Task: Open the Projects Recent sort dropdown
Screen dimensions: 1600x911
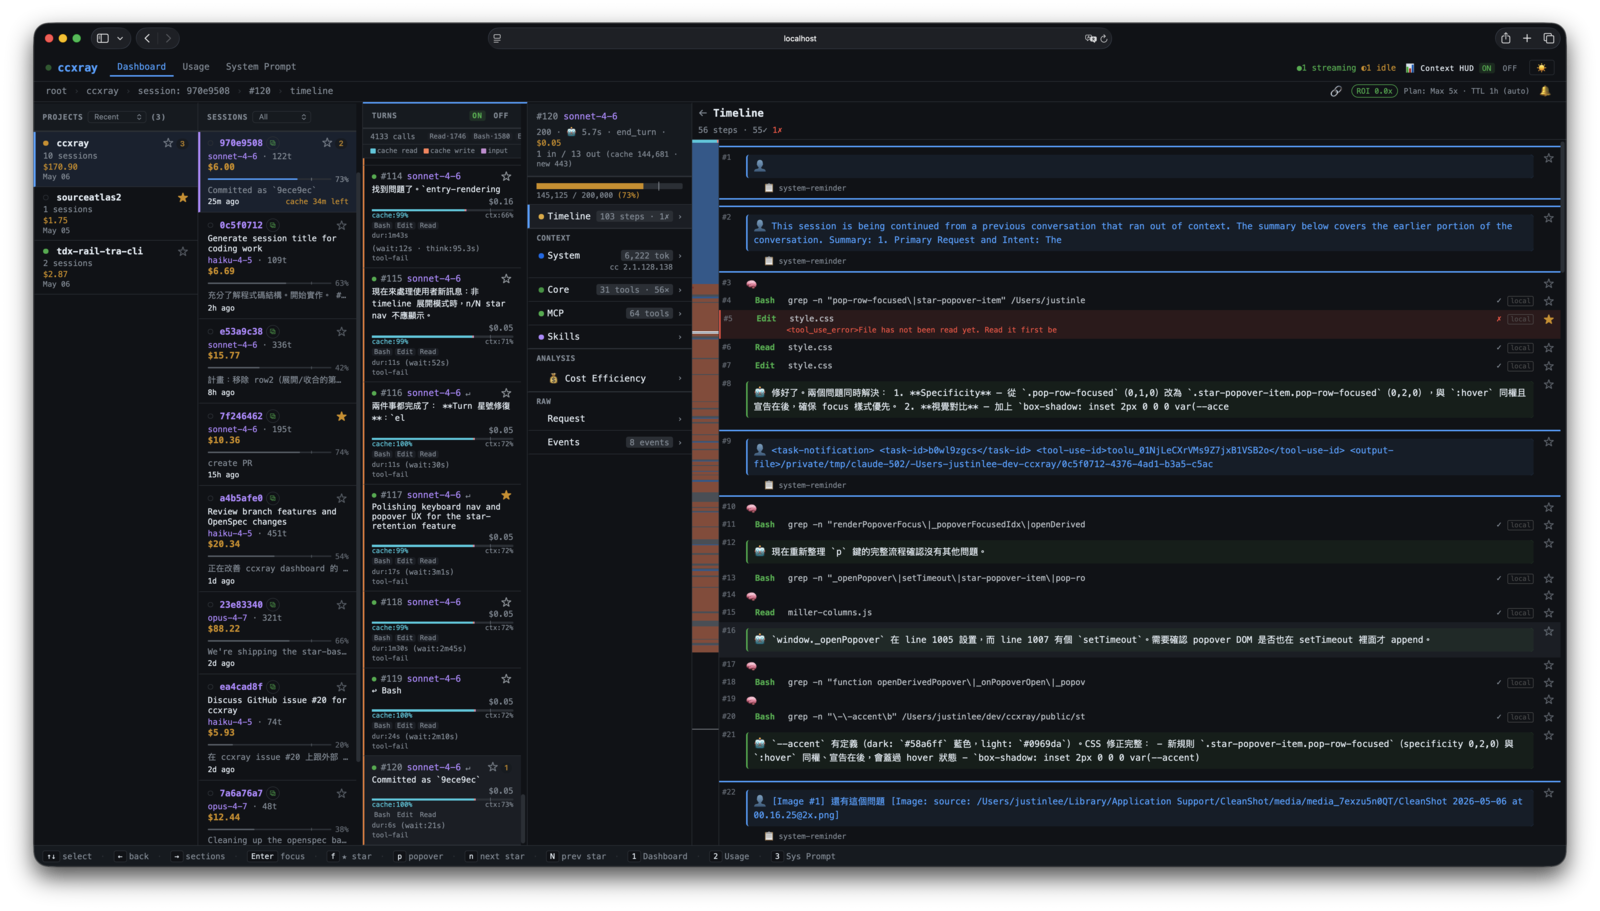Action: click(x=118, y=117)
